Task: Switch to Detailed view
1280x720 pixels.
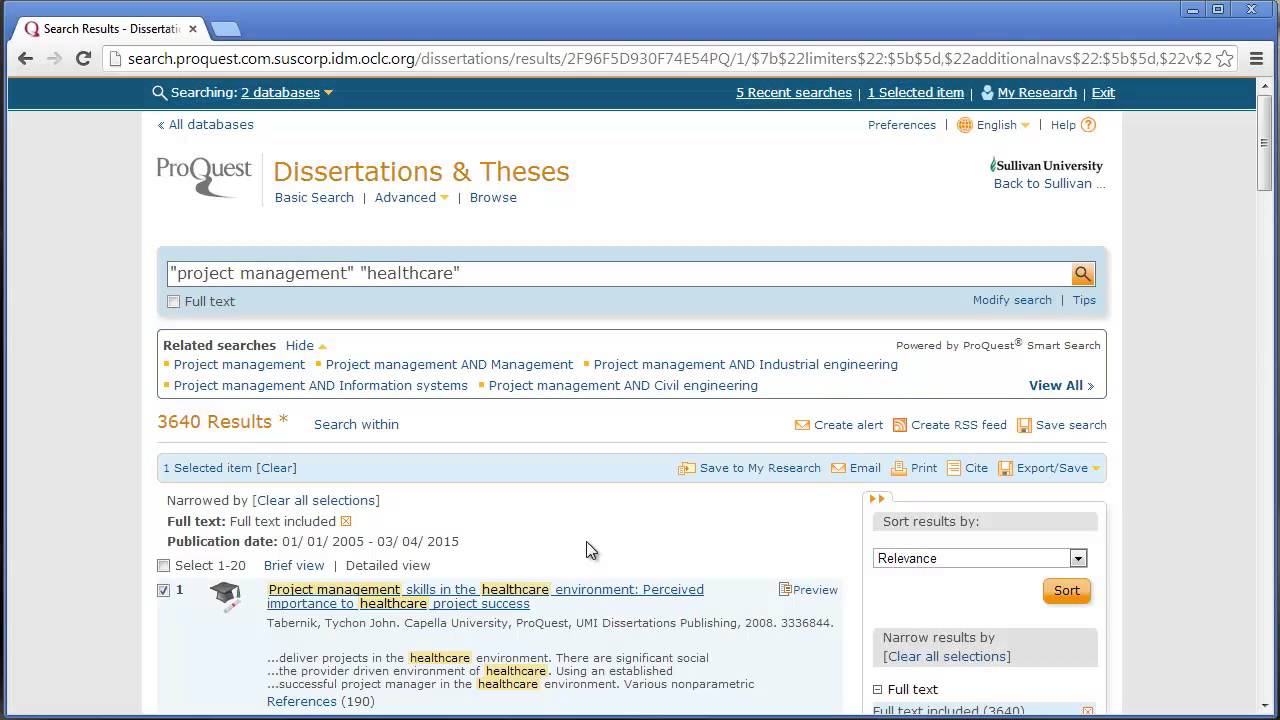Action: 388,565
